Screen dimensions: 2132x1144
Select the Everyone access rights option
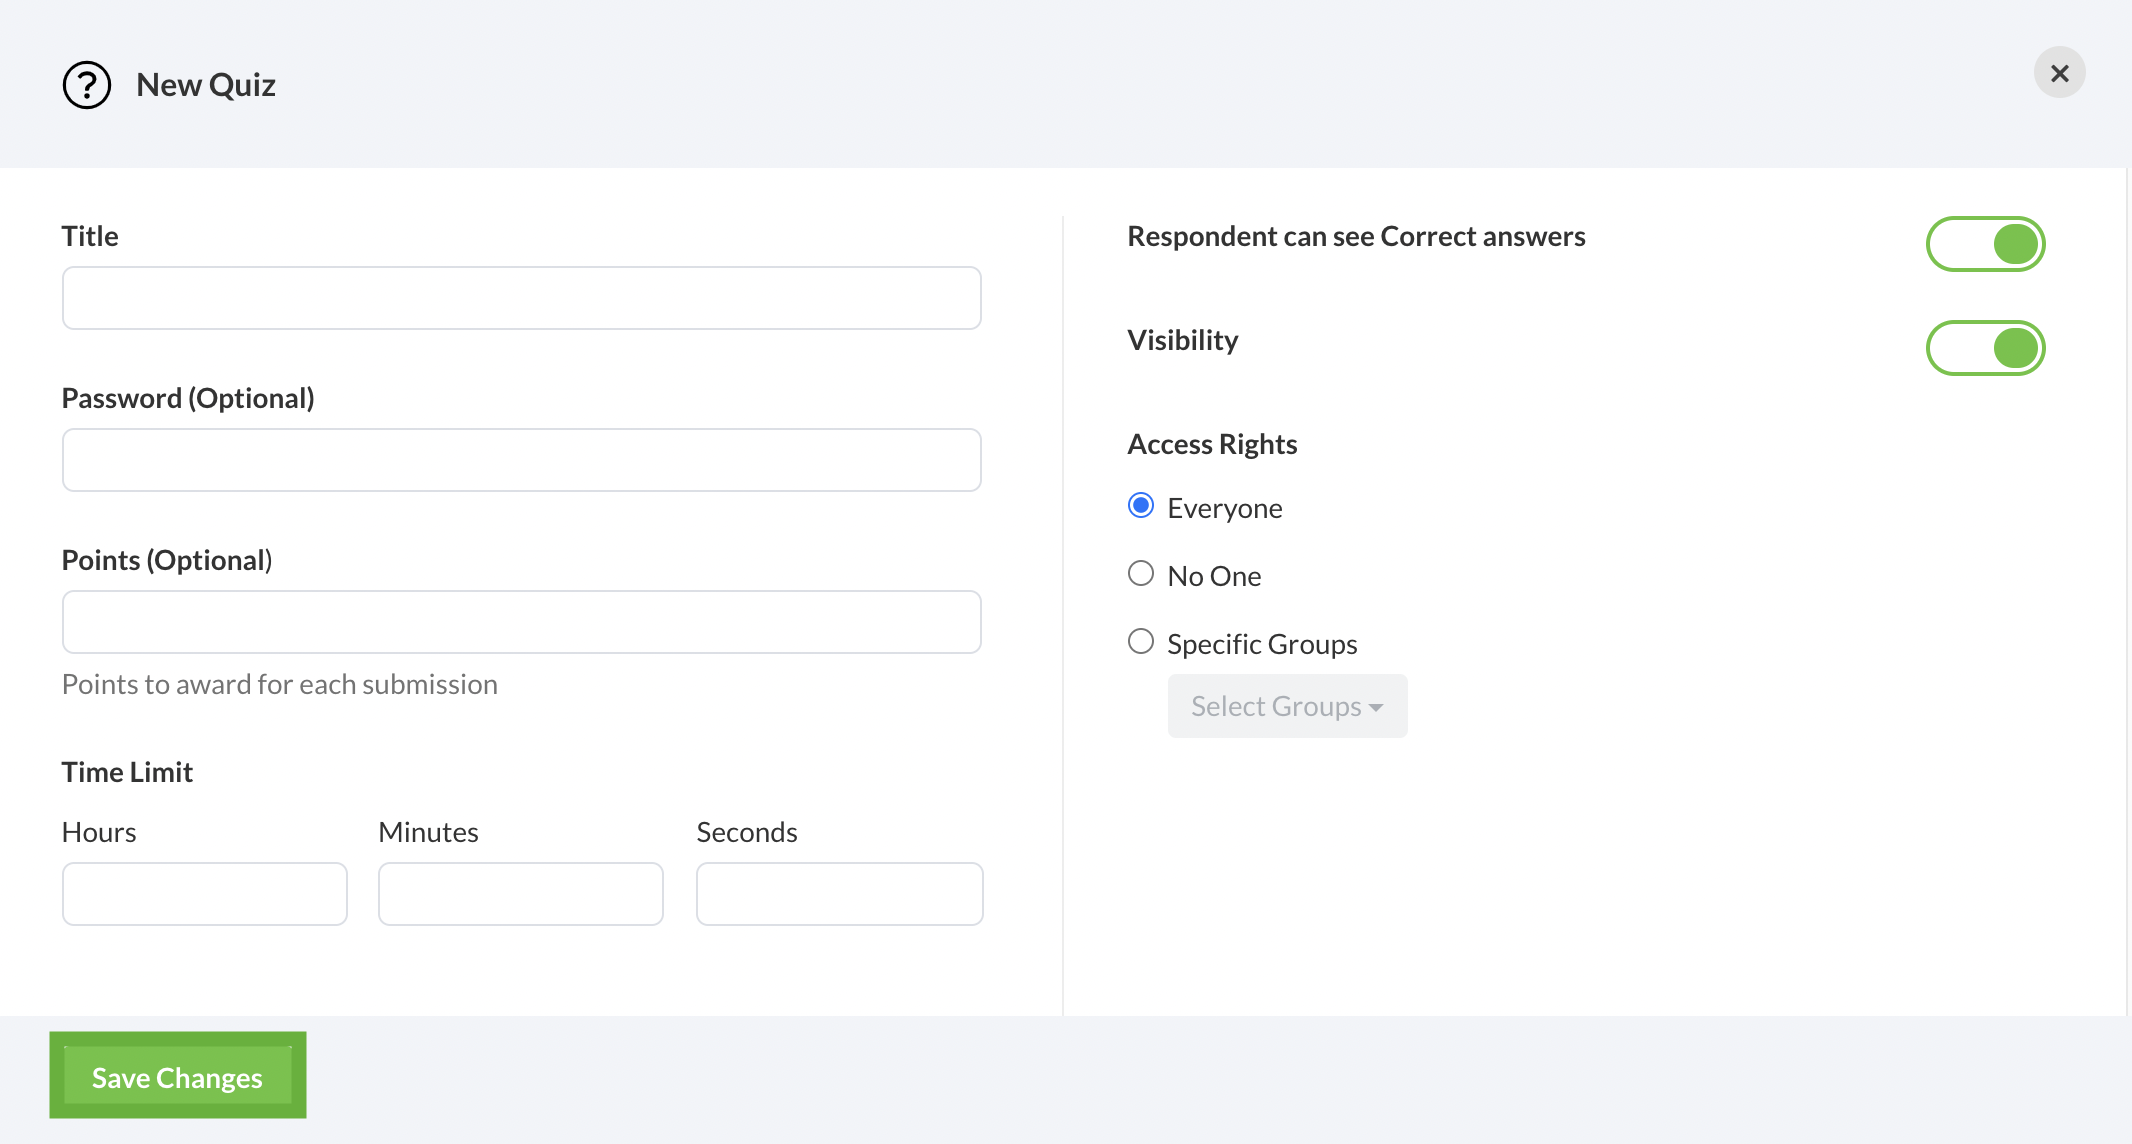1141,506
